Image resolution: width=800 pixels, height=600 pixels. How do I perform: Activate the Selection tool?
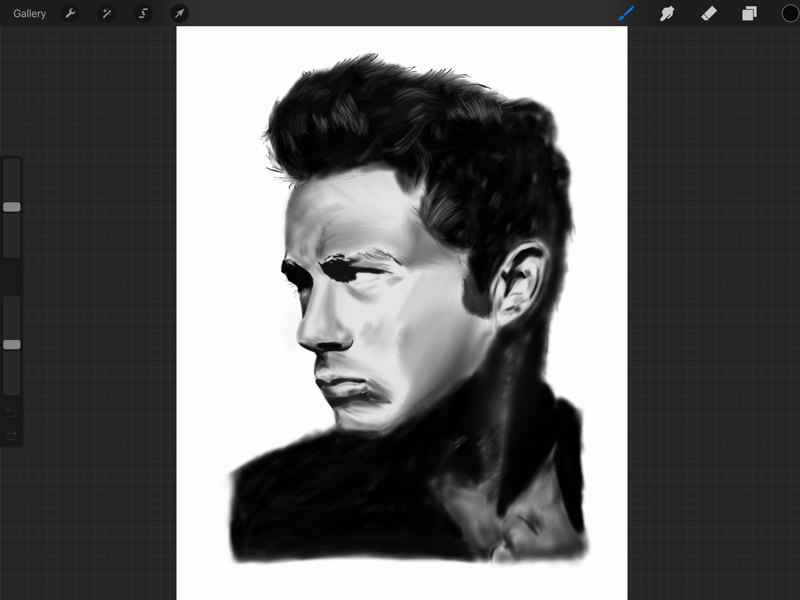143,14
